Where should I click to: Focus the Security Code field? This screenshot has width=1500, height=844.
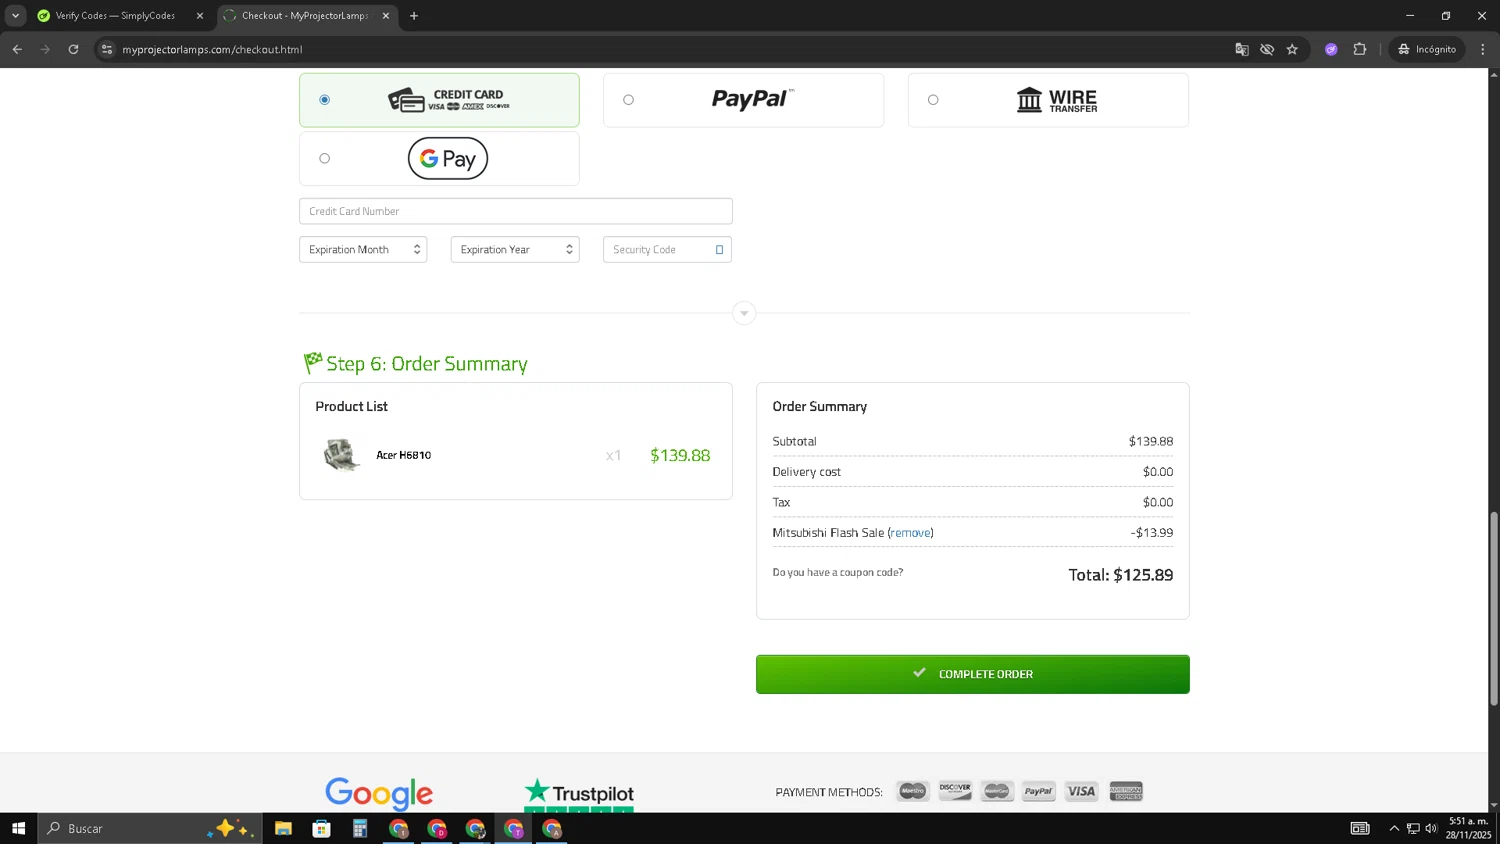point(667,250)
